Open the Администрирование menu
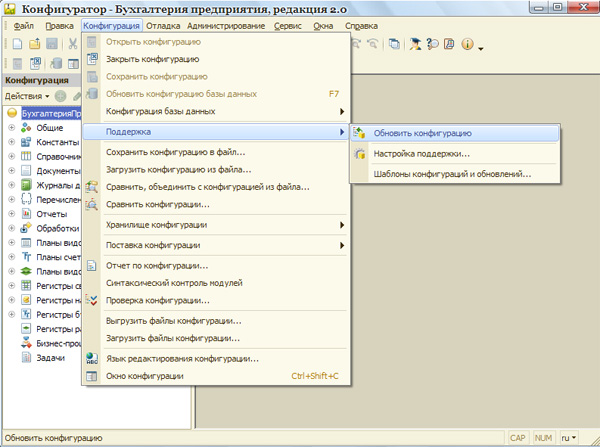The image size is (600, 447). (226, 26)
